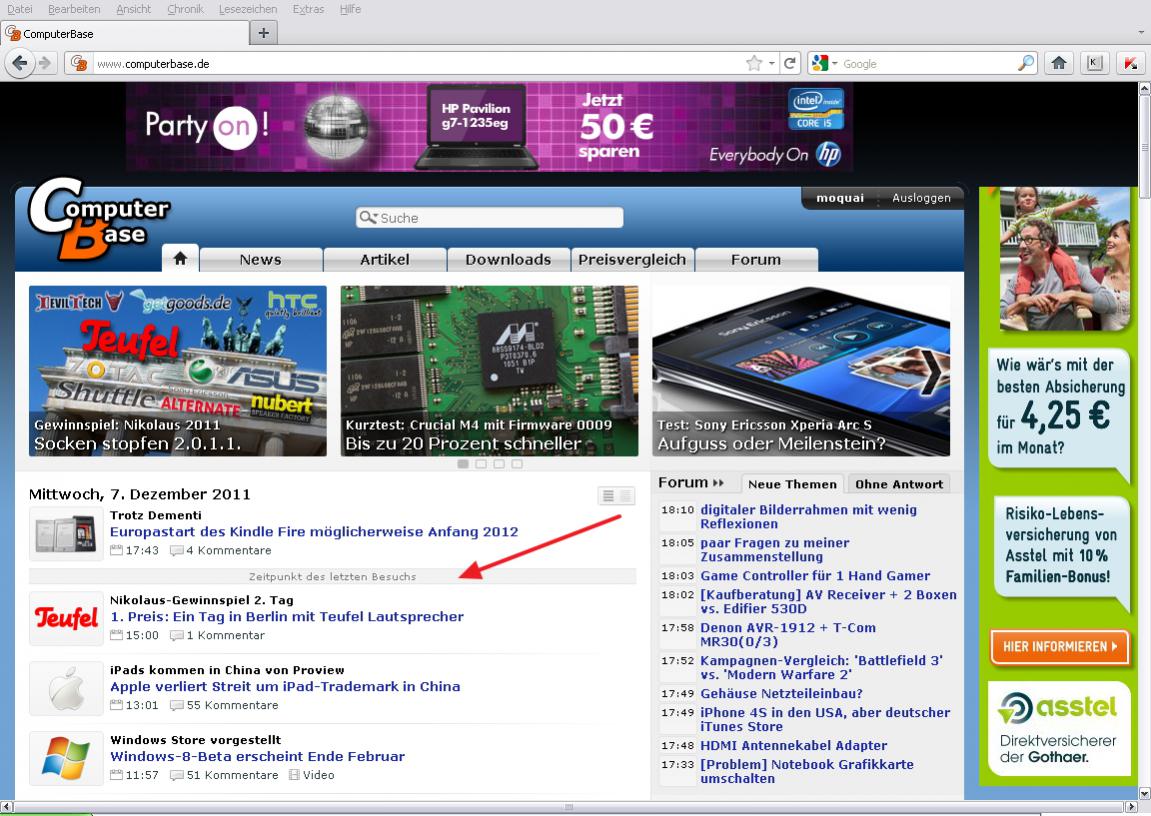Open the Downloads navigation tab
Viewport: 1151px width, 816px height.
click(x=508, y=259)
